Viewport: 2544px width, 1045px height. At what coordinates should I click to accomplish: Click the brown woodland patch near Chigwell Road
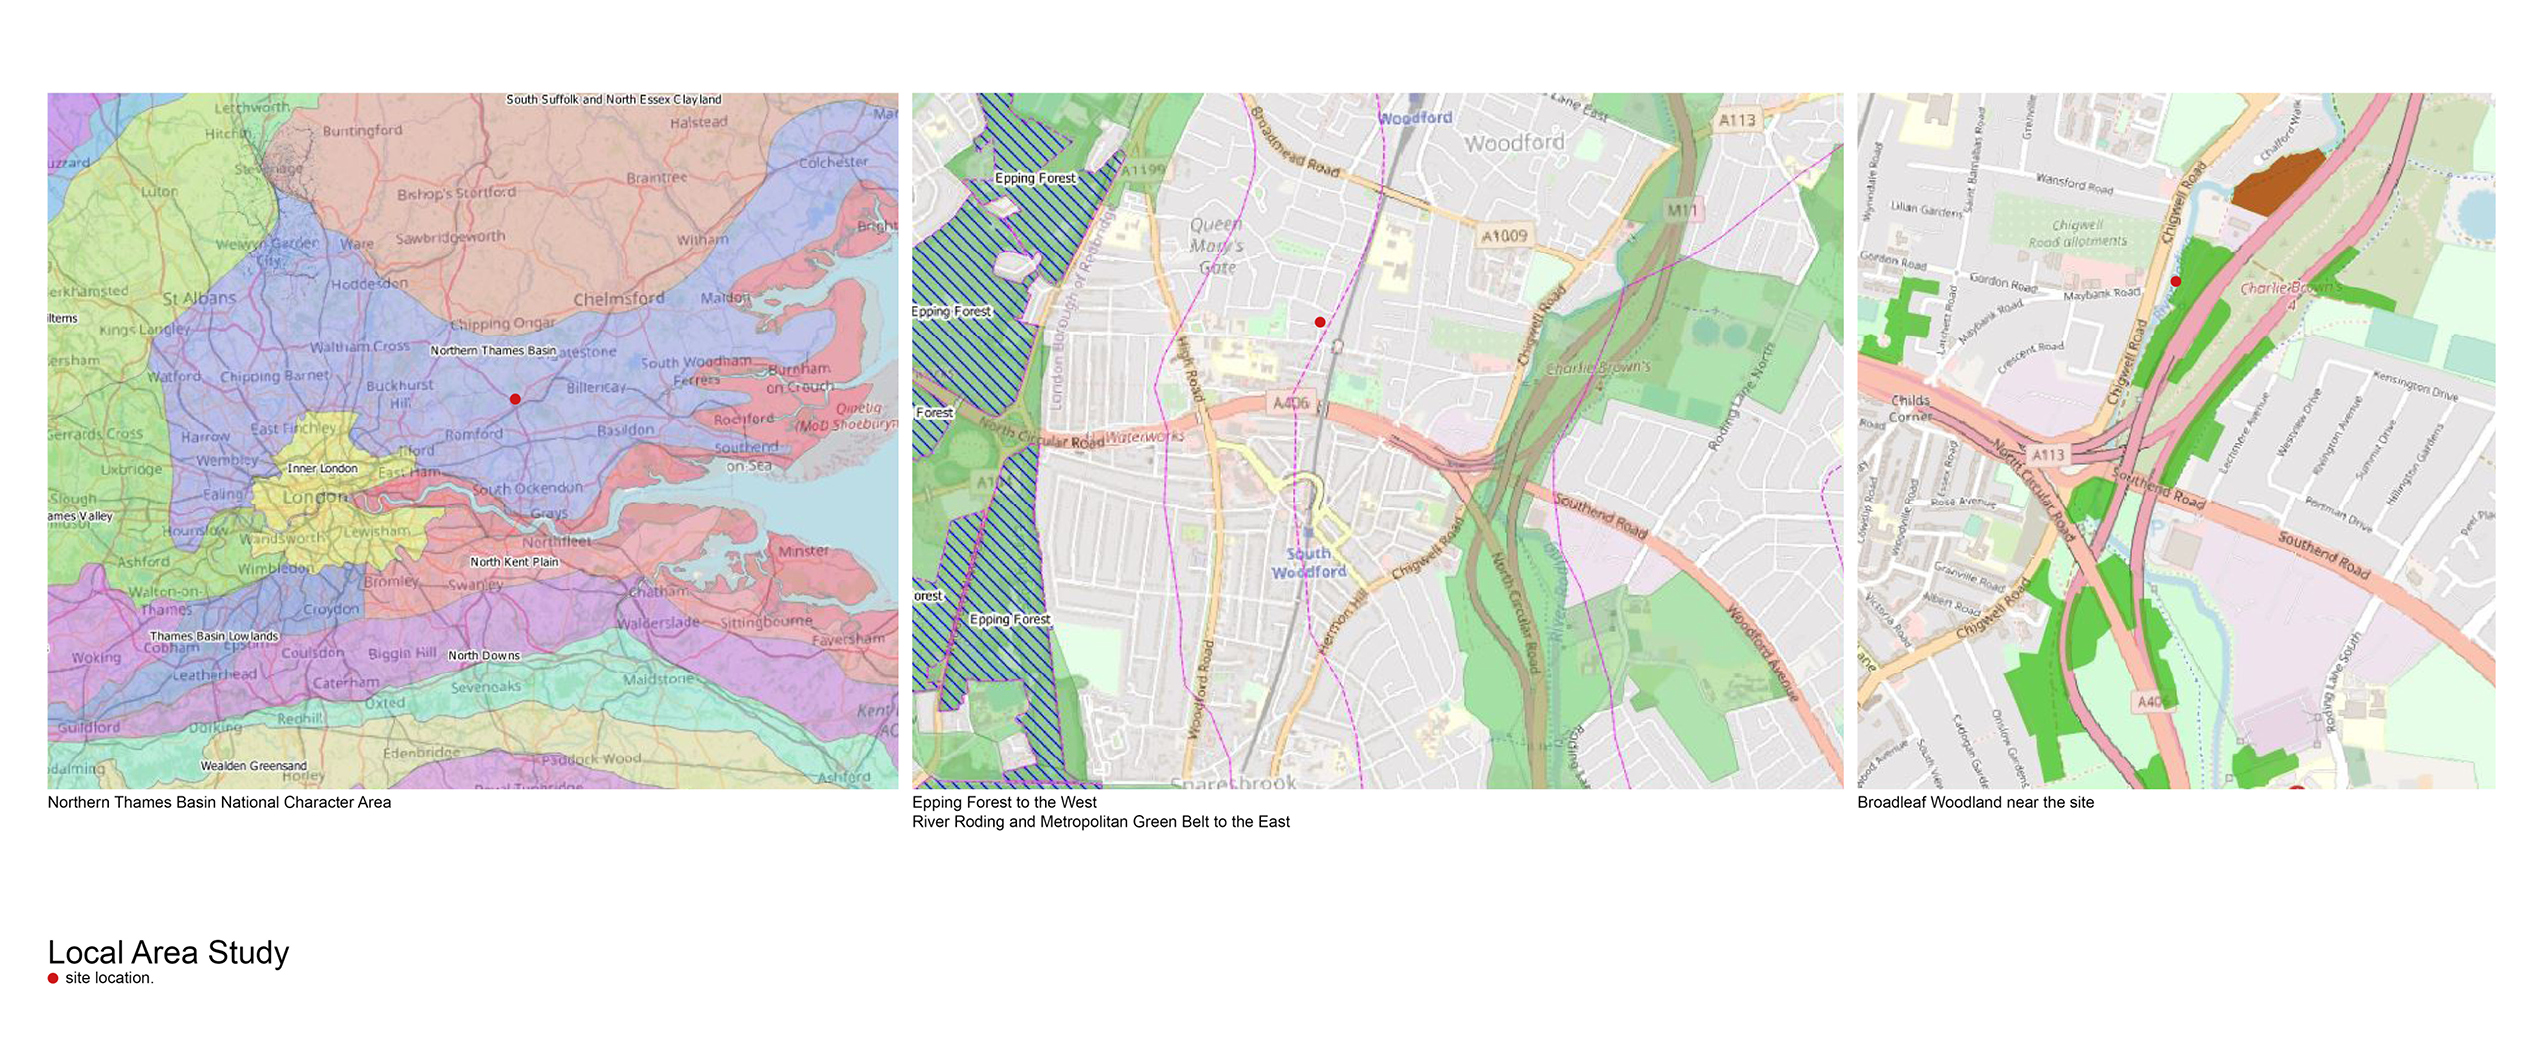[x=2277, y=183]
